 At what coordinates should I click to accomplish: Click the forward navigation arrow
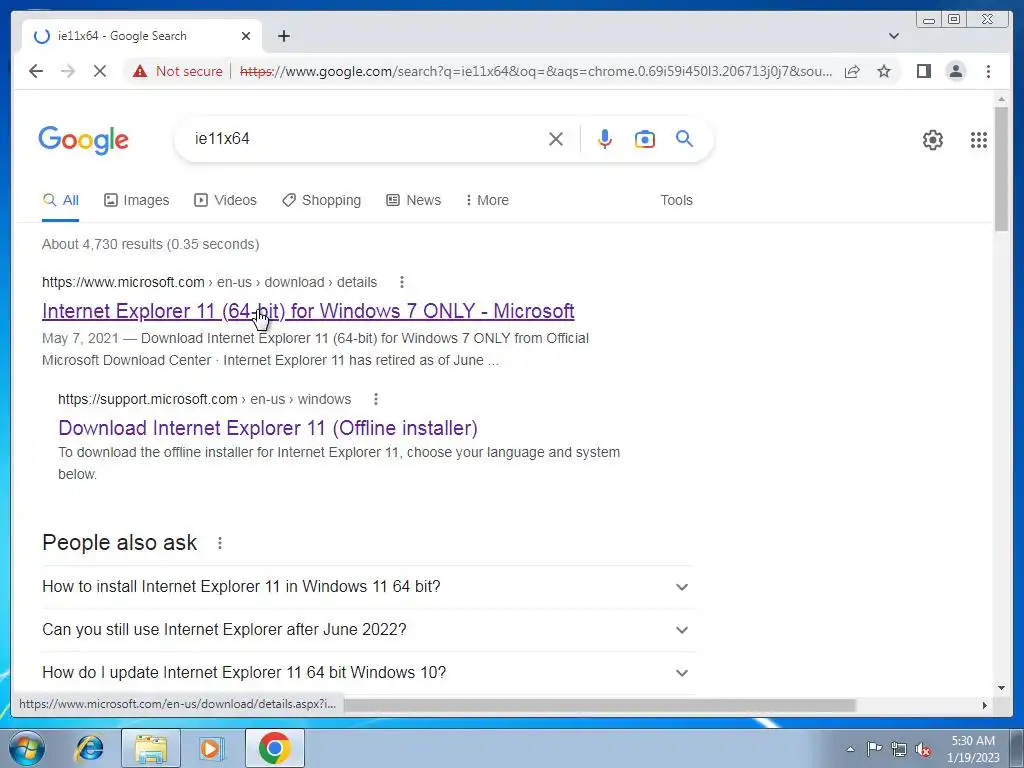68,71
